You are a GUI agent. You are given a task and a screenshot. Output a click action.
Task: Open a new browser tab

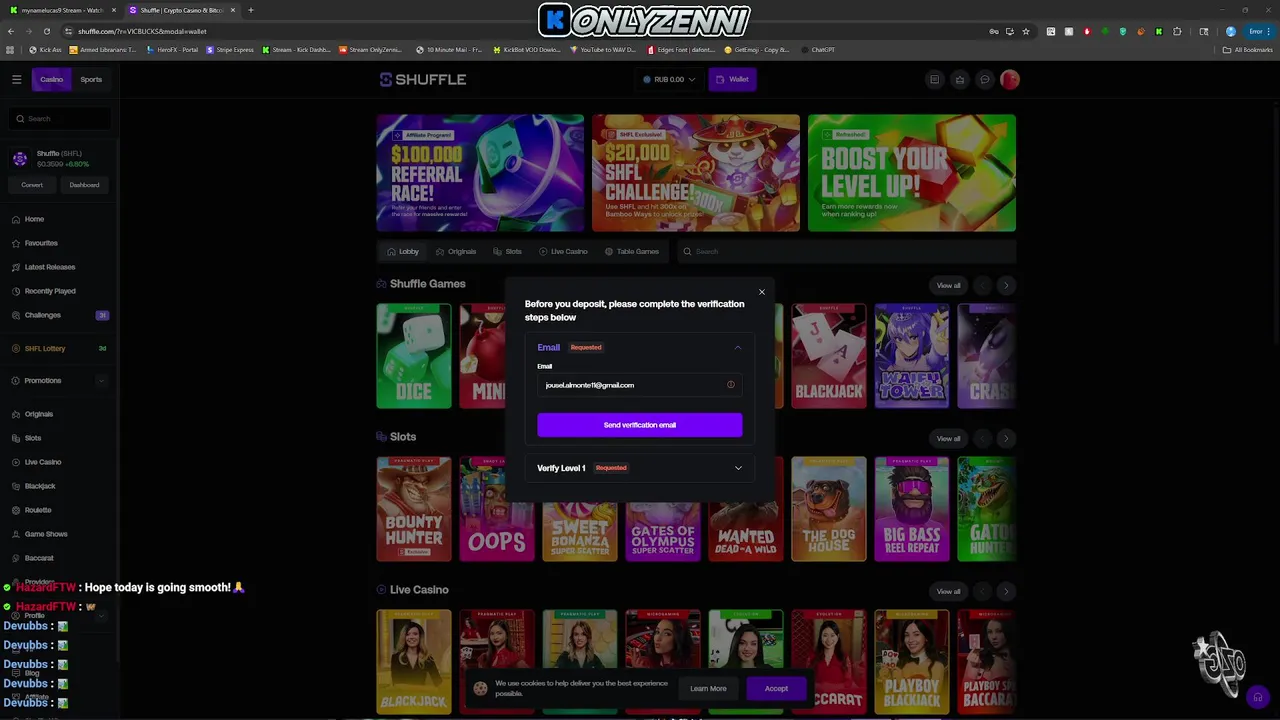pyautogui.click(x=250, y=10)
